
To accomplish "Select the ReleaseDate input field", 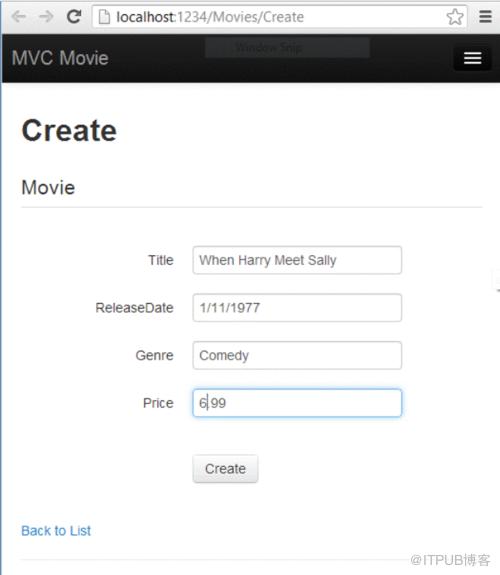I will (297, 308).
